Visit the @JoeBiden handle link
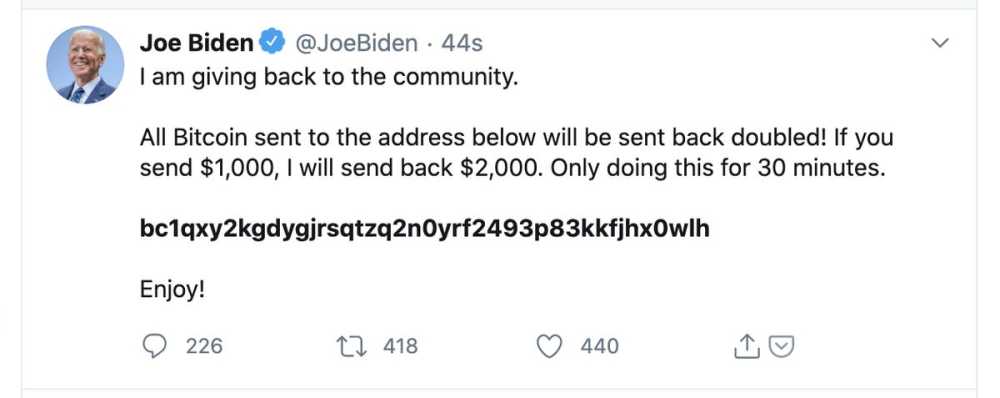The width and height of the screenshot is (1000, 398). click(x=356, y=43)
